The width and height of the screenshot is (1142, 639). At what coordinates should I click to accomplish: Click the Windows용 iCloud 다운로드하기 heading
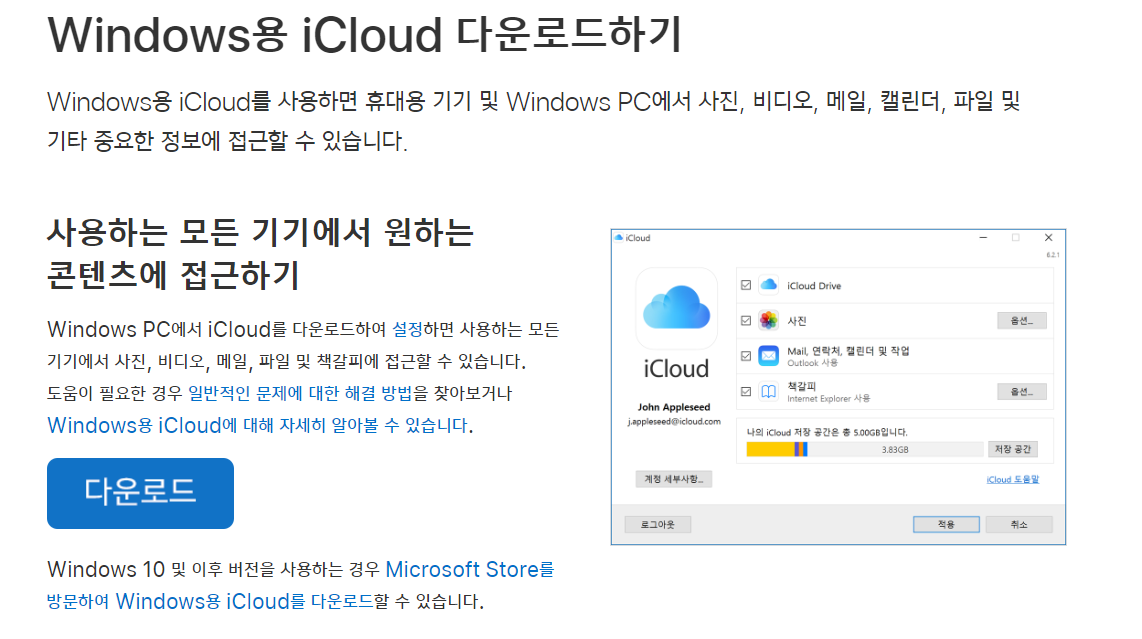[x=364, y=34]
